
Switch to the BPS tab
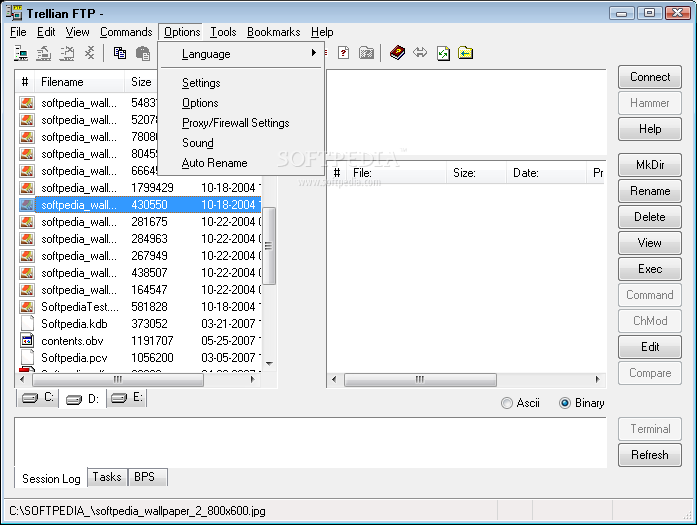(147, 477)
